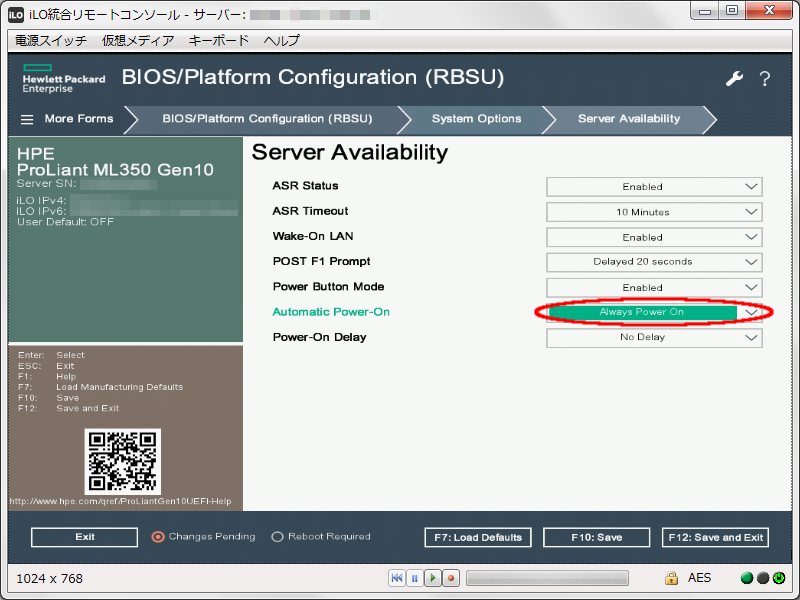Click the Automatic Power-On label

331,312
